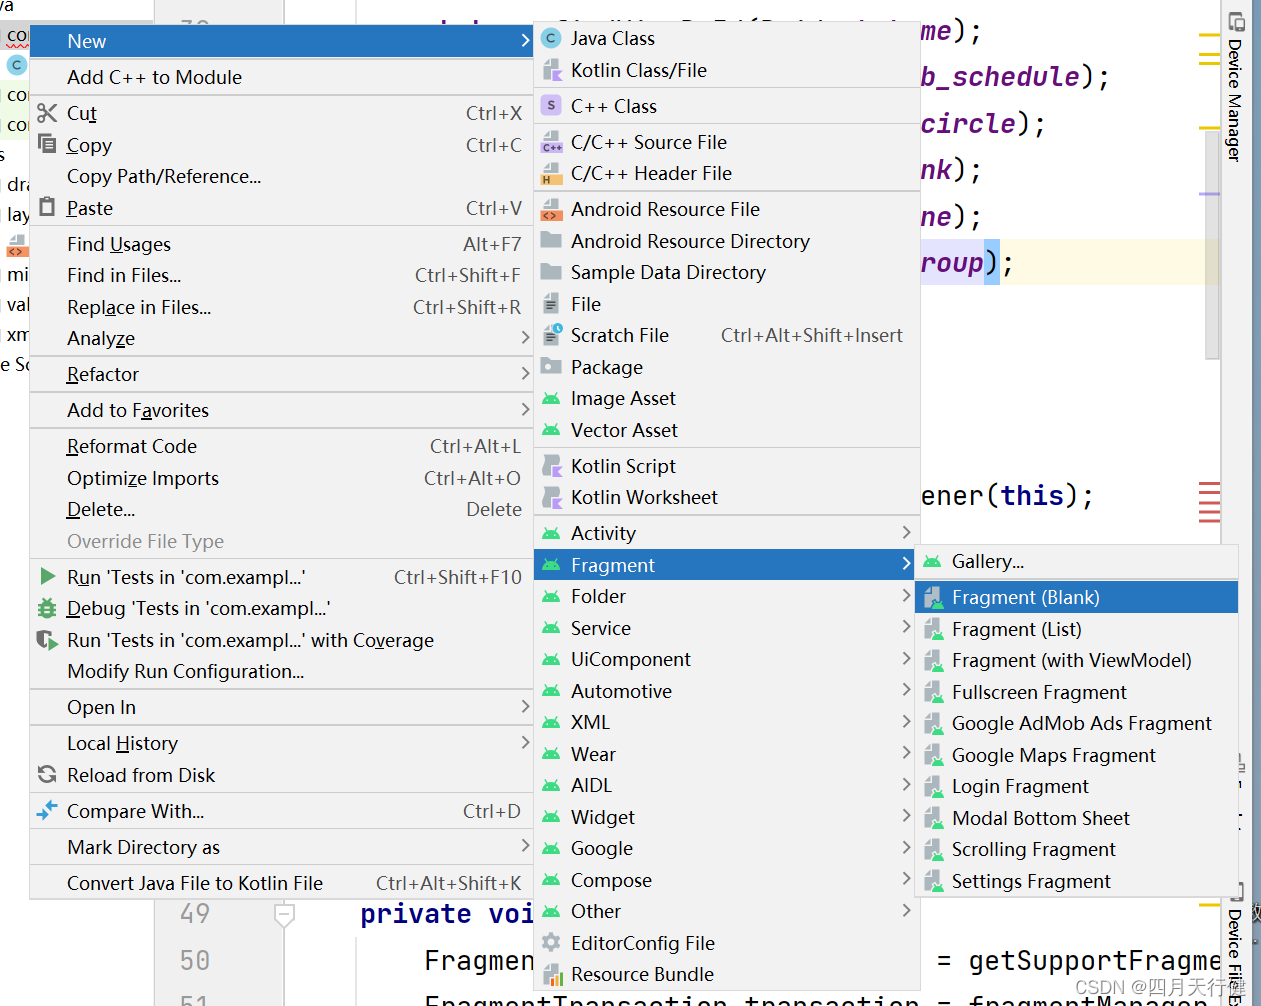Viewport: 1261px width, 1006px height.
Task: Click the Resource Bundle icon
Action: pyautogui.click(x=551, y=975)
